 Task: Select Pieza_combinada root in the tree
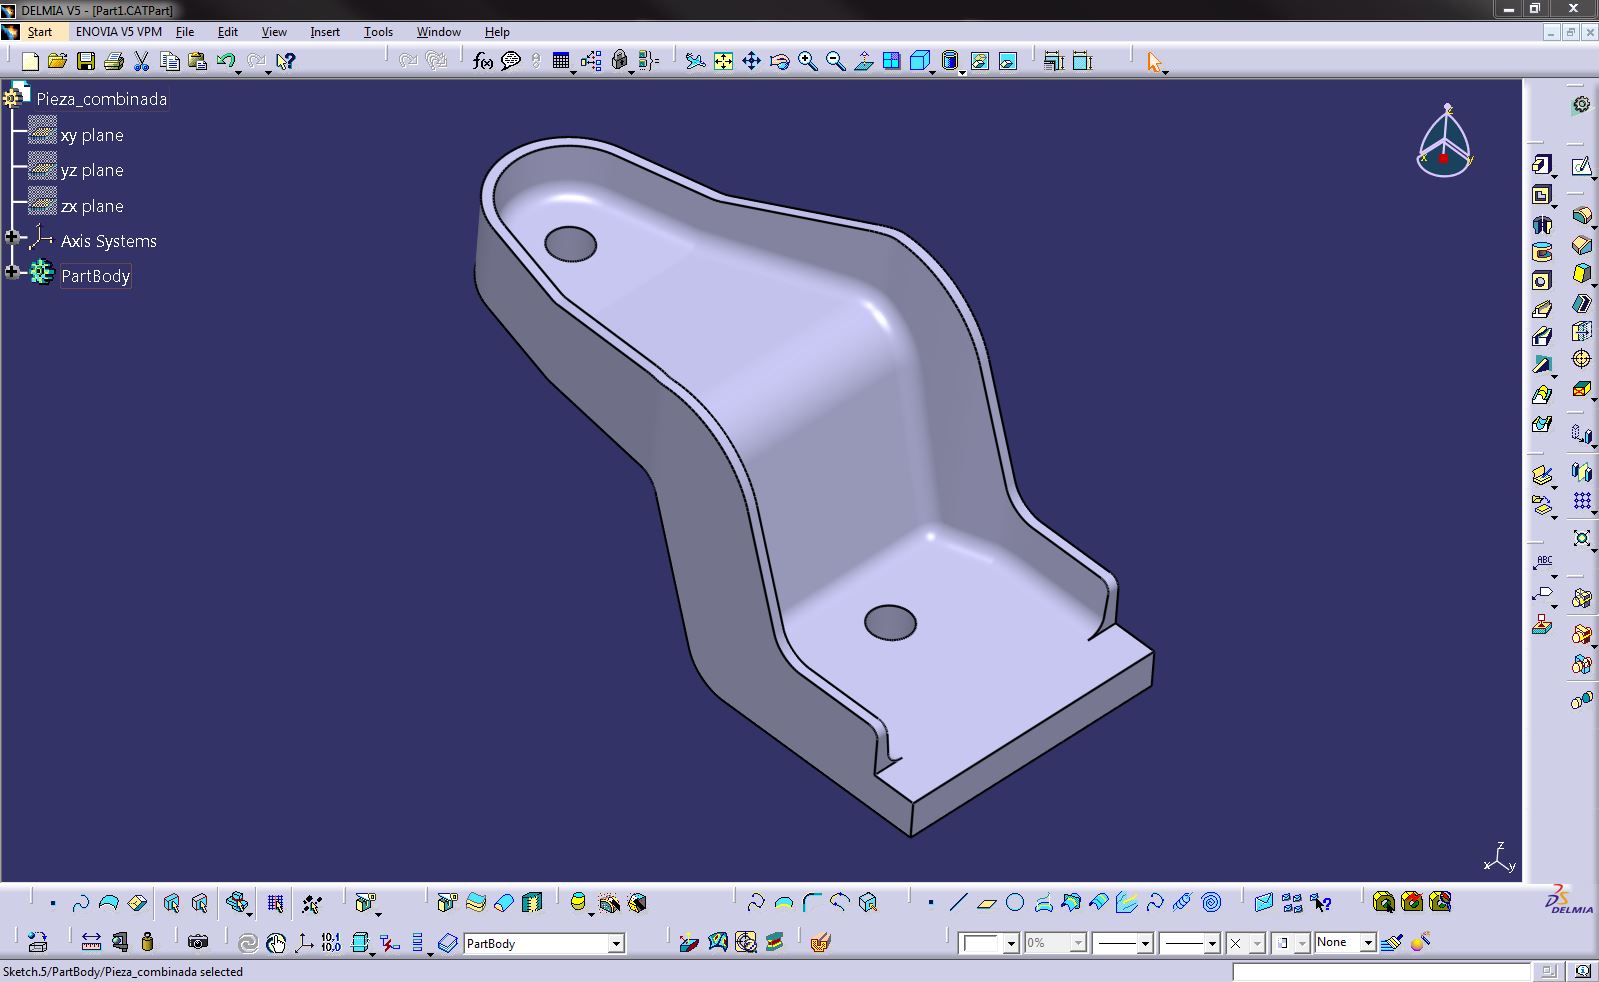pos(102,99)
